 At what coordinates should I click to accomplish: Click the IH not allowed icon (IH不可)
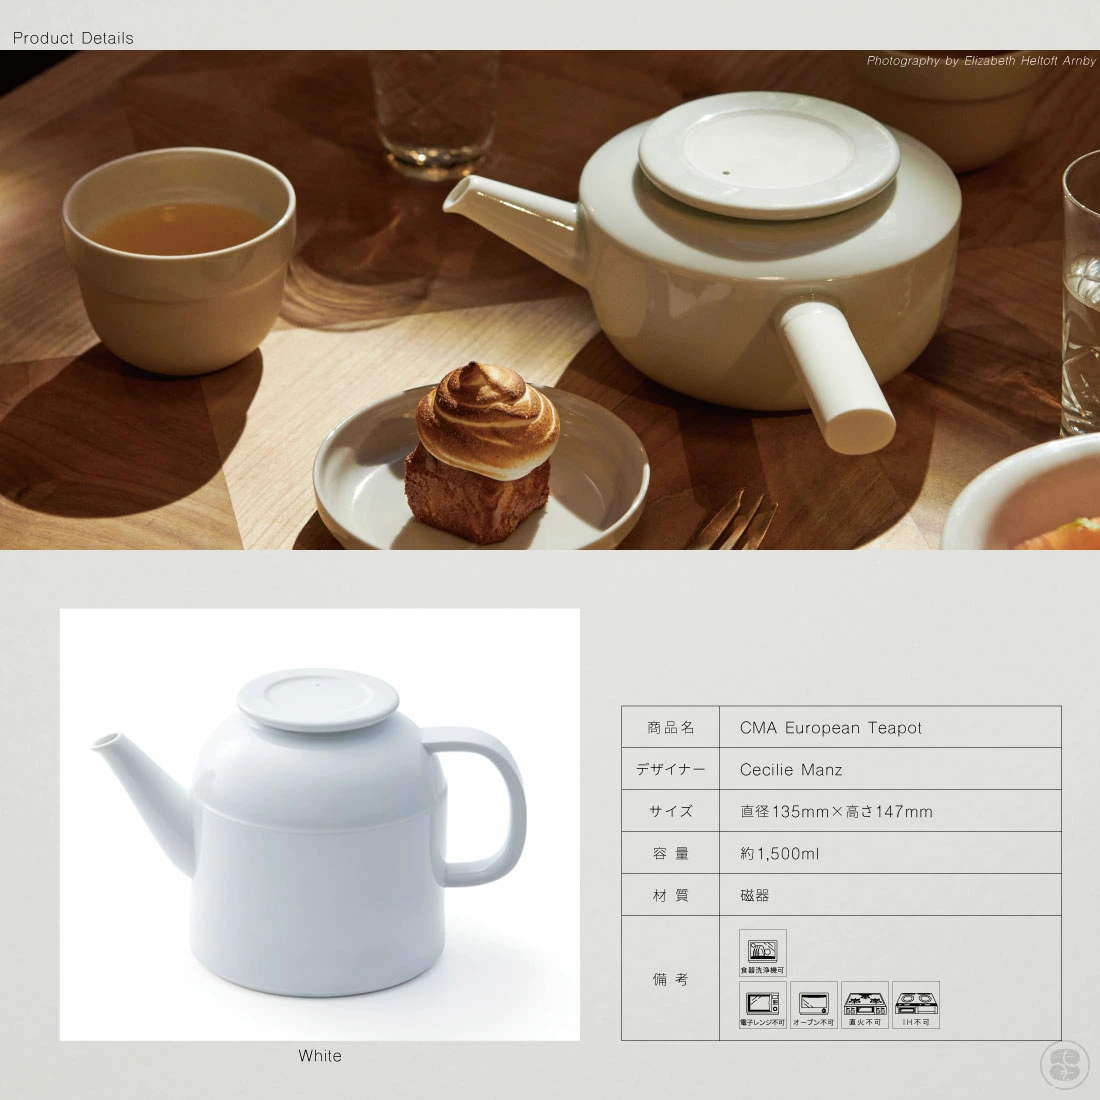916,1005
